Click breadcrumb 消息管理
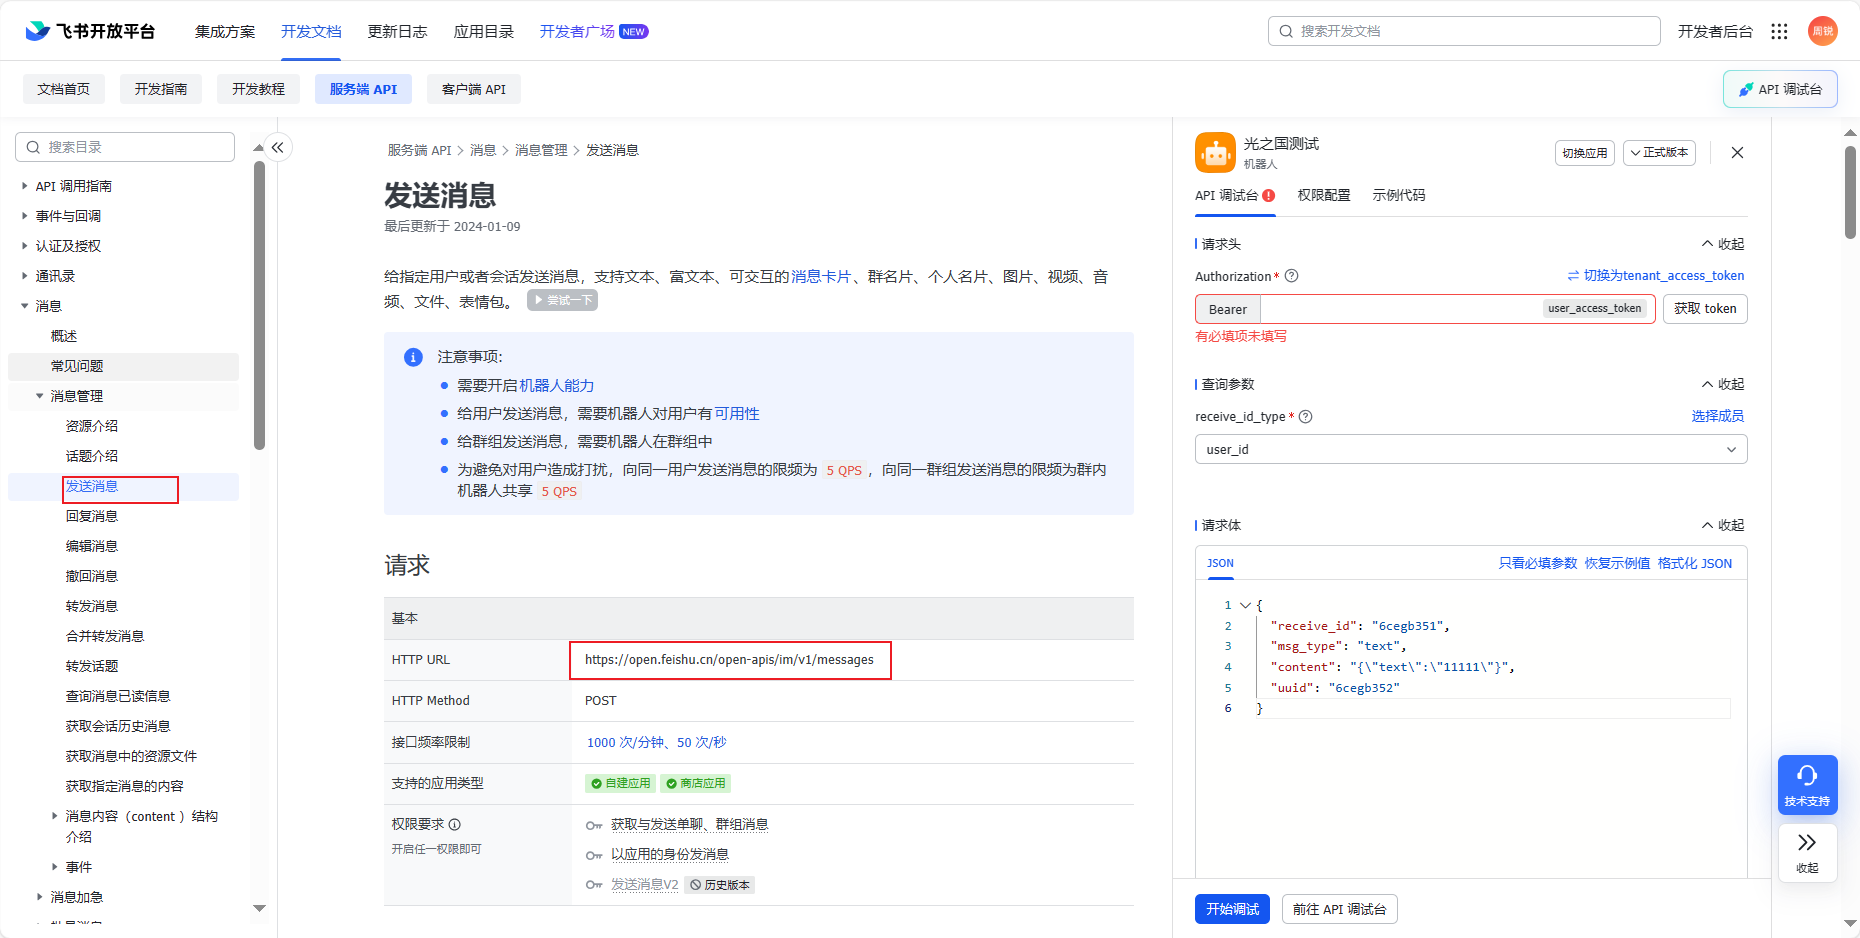This screenshot has height=938, width=1860. point(541,150)
